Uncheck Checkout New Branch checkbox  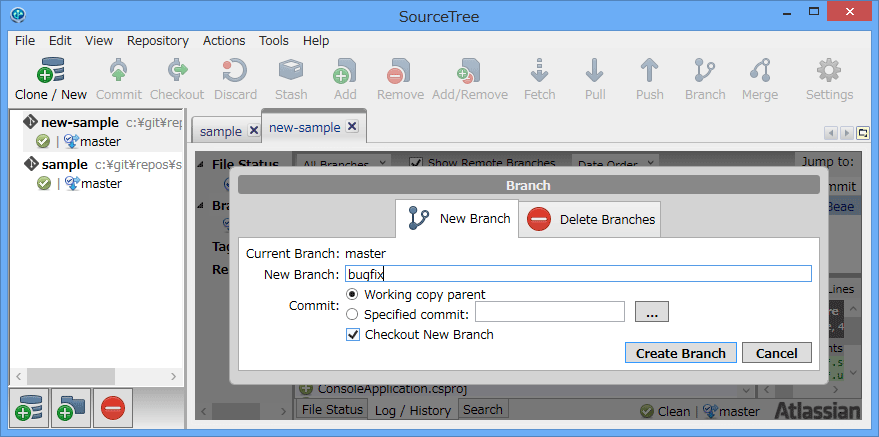(x=353, y=335)
